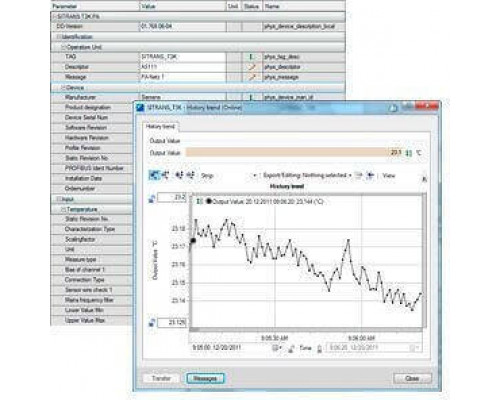Click the padlock icon right of Time label
Viewport: 500px width, 400px height.
pos(319,349)
